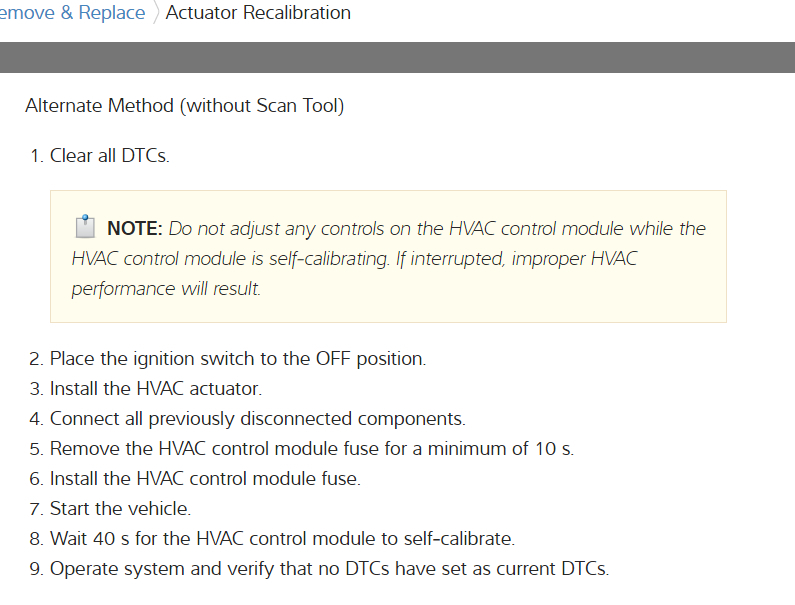Click the "Actuator Recalibration" breadcrumb title
Image resolution: width=795 pixels, height=605 pixels.
pos(258,13)
